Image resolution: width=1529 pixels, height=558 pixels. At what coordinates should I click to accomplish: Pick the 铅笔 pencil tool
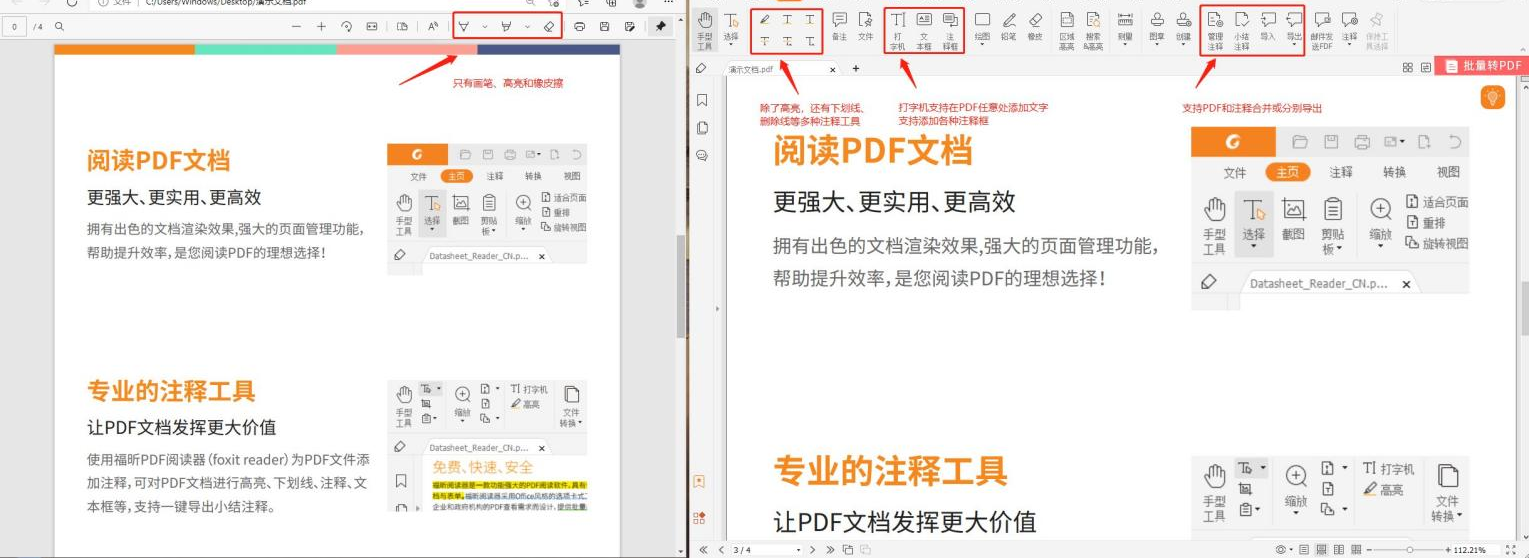(x=1009, y=26)
